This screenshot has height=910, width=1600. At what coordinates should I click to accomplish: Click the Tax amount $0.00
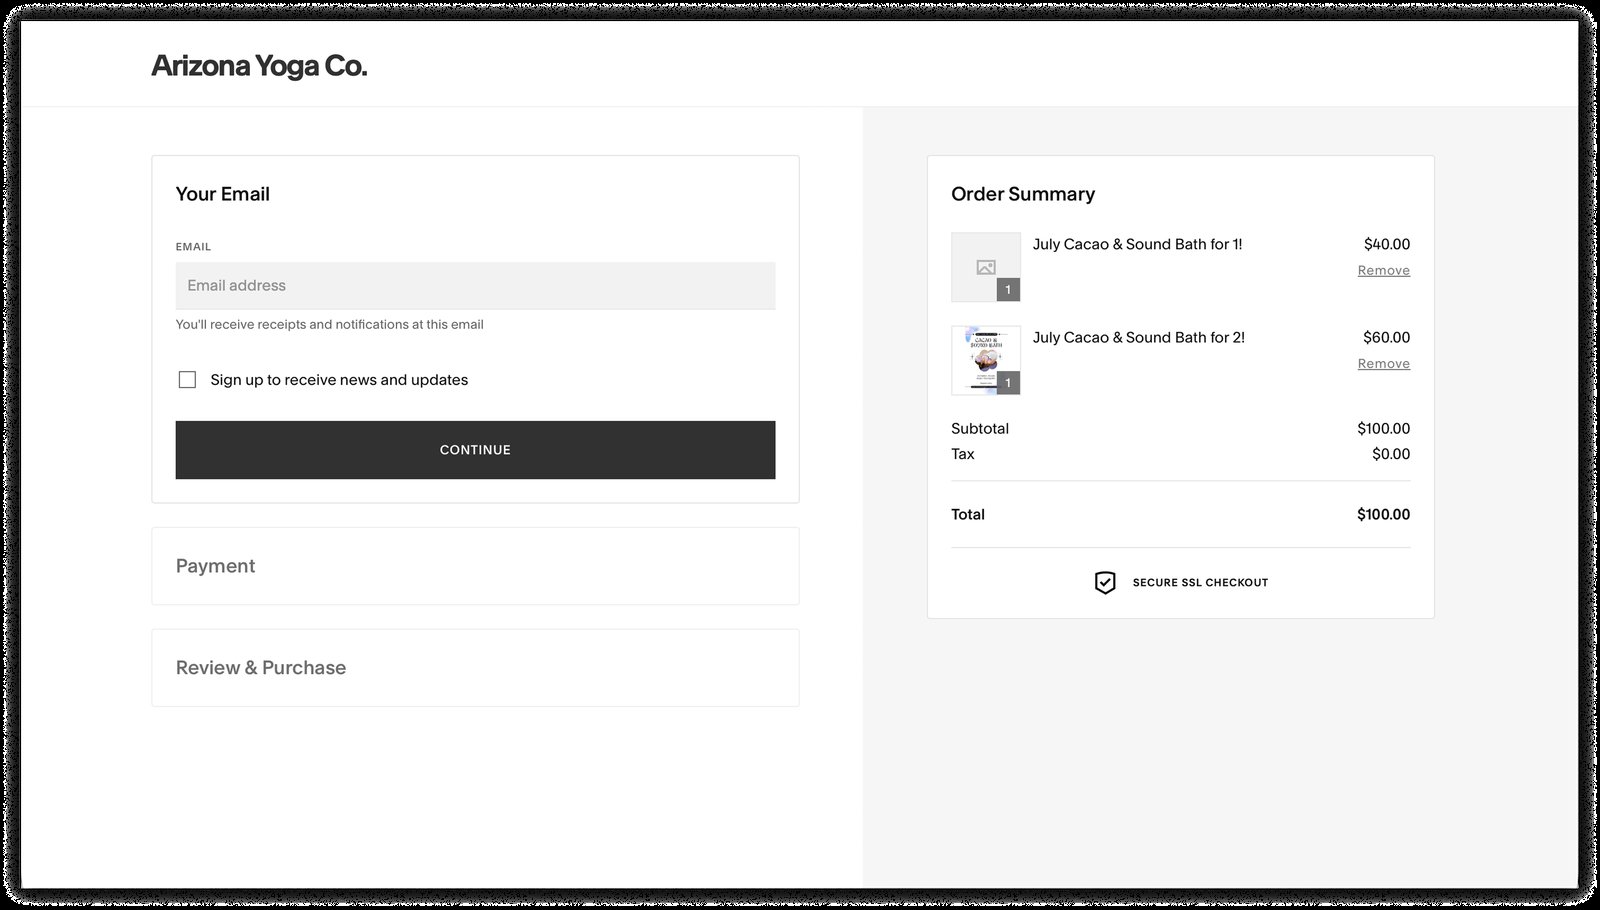pyautogui.click(x=1391, y=454)
